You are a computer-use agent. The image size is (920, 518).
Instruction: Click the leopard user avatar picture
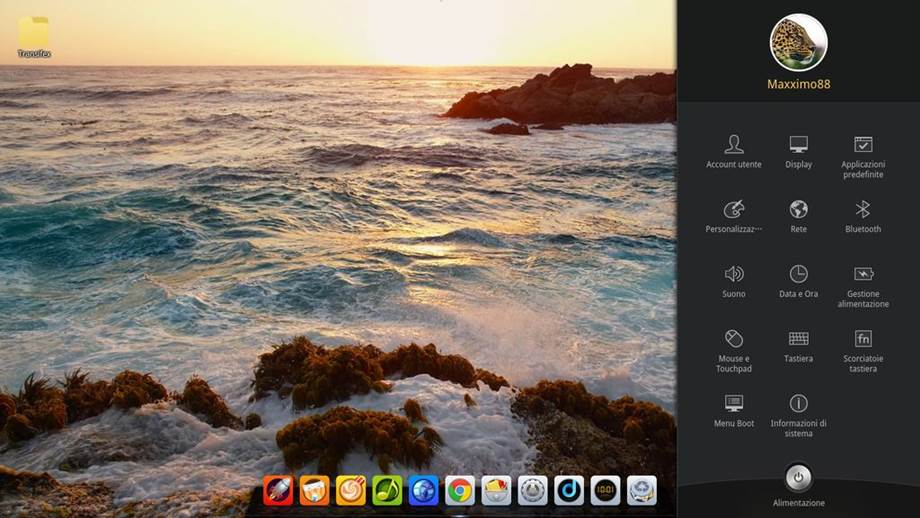(x=798, y=42)
